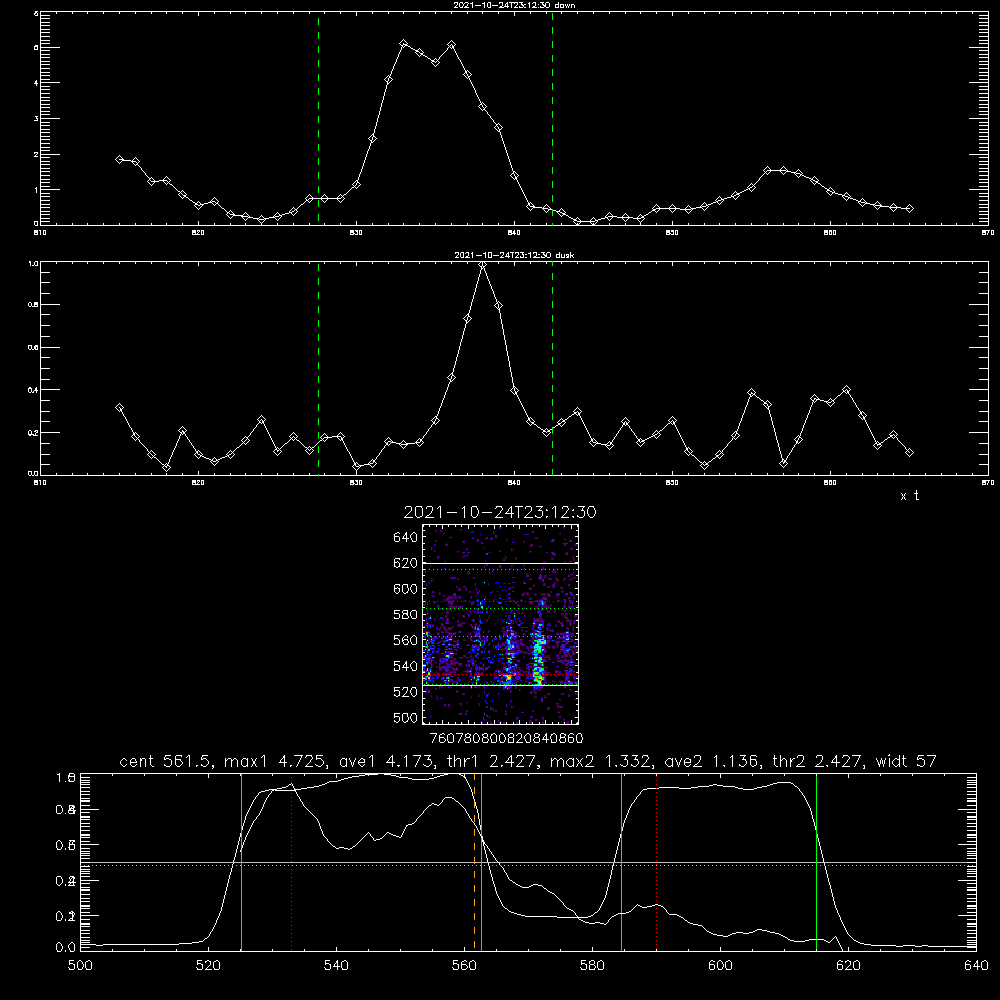Click the secondary dawn bump peak near 856

coord(768,170)
